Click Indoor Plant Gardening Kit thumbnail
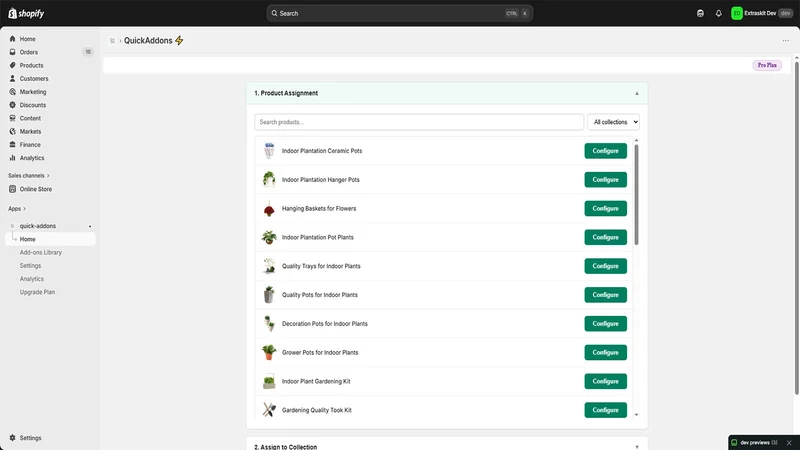The width and height of the screenshot is (800, 450). click(269, 382)
